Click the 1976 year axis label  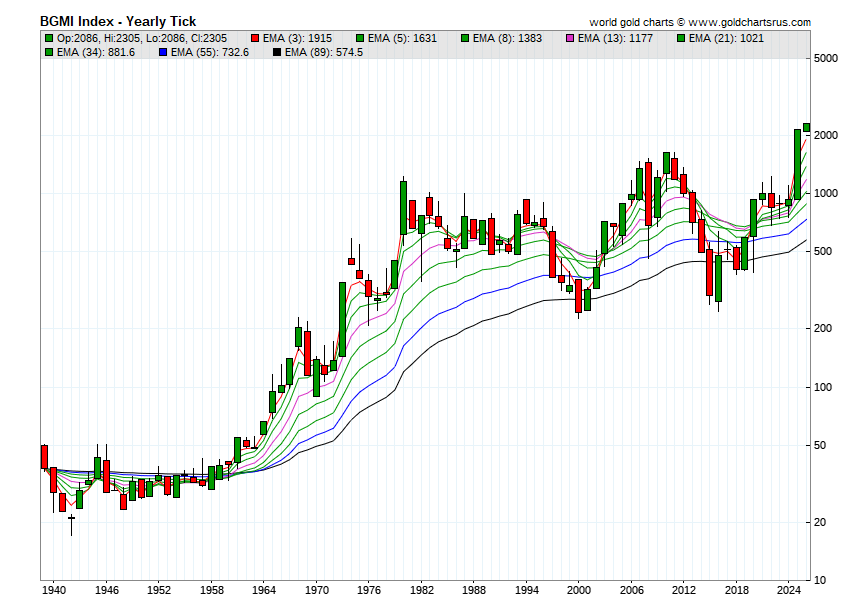(x=369, y=590)
